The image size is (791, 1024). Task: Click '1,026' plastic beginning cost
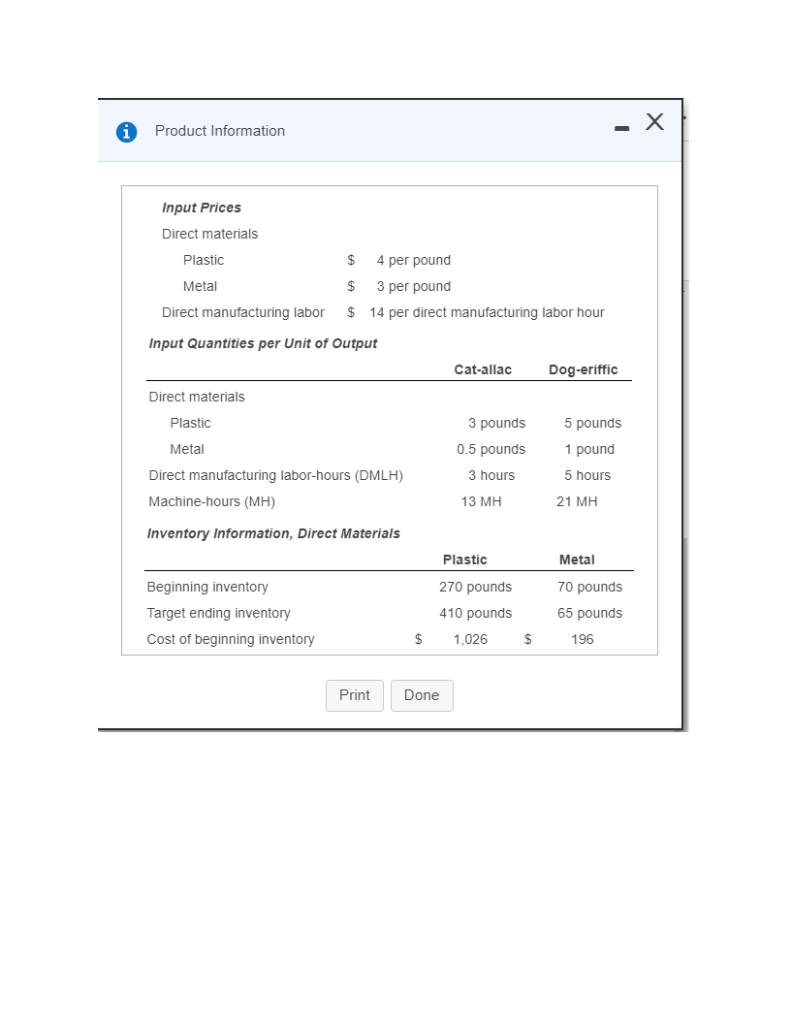pyautogui.click(x=470, y=639)
